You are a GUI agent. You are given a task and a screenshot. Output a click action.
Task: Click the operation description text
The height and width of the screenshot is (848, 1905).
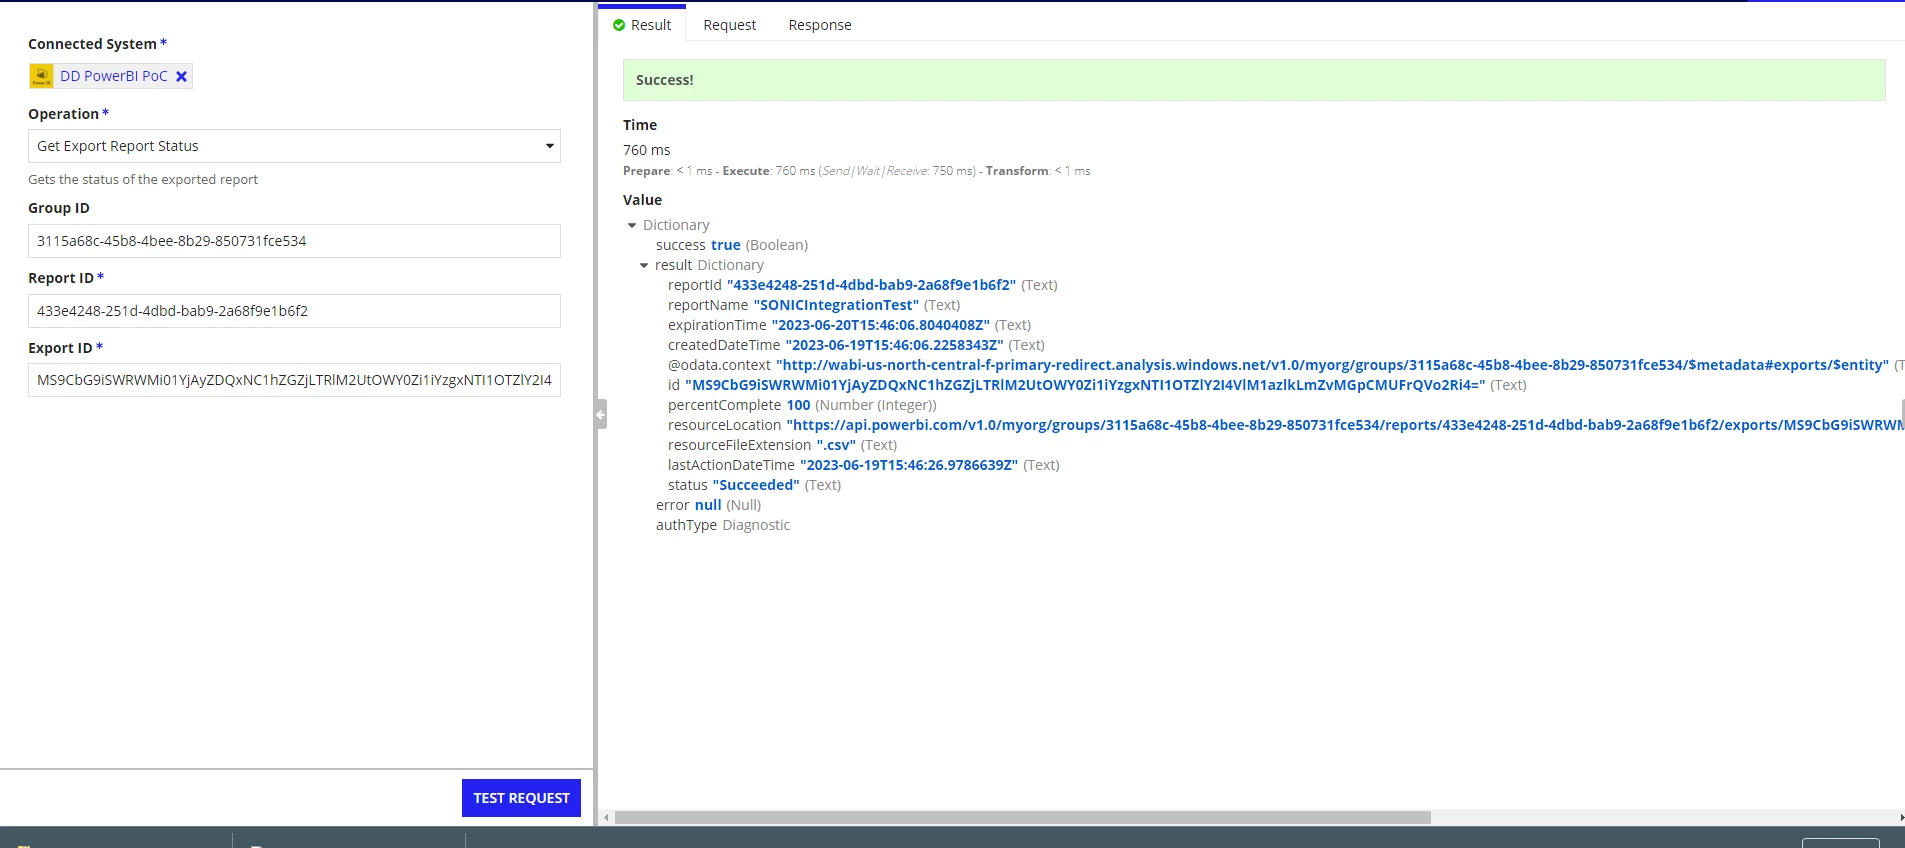tap(143, 180)
